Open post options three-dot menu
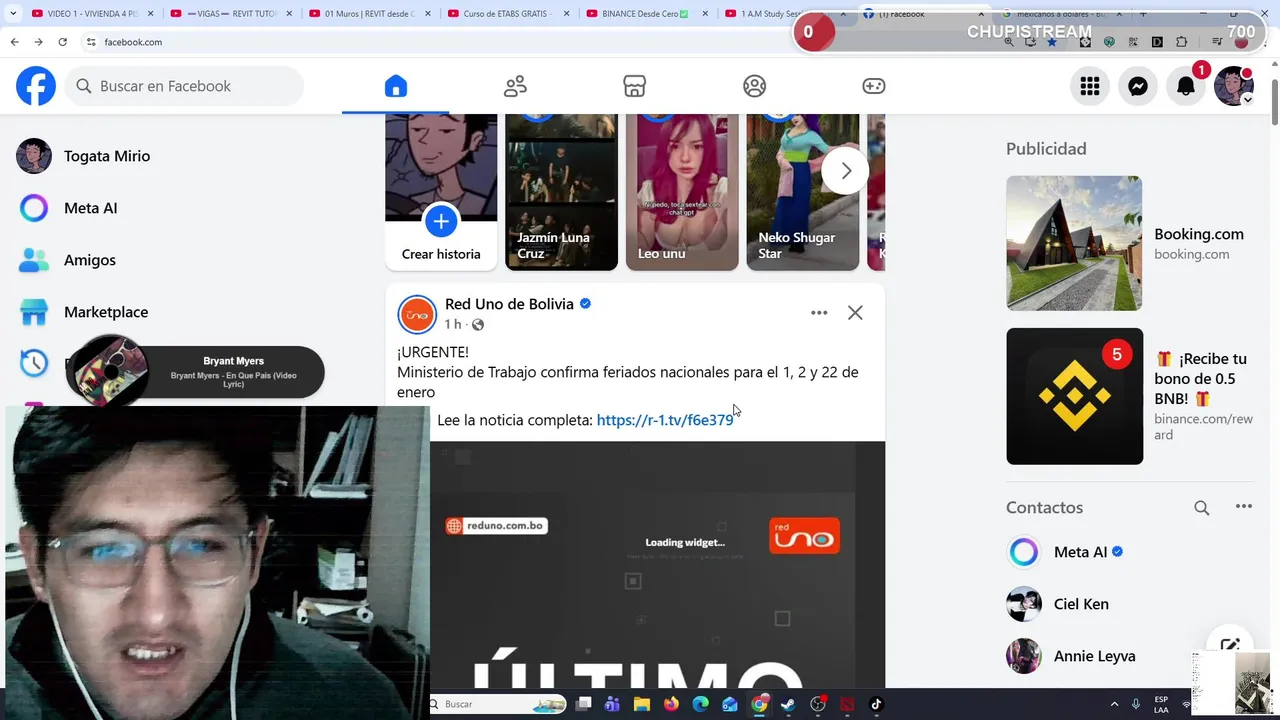Image resolution: width=1280 pixels, height=720 pixels. (x=819, y=313)
